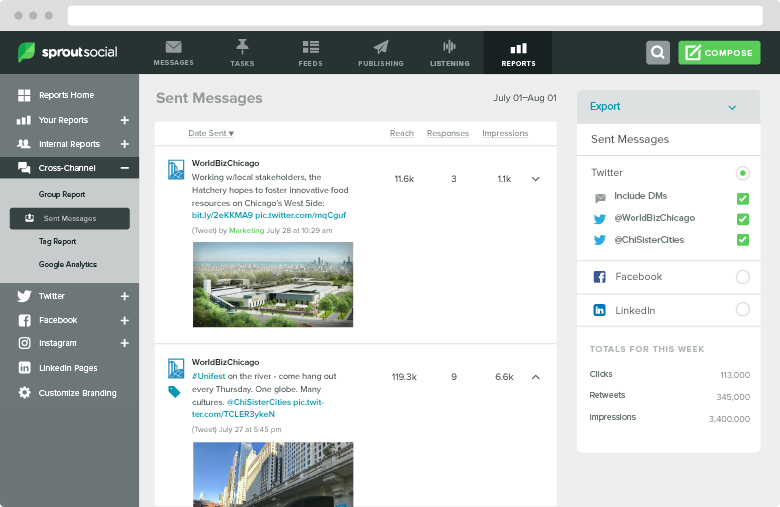Image resolution: width=780 pixels, height=507 pixels.
Task: Expand Your Reports with plus icon
Action: (125, 120)
